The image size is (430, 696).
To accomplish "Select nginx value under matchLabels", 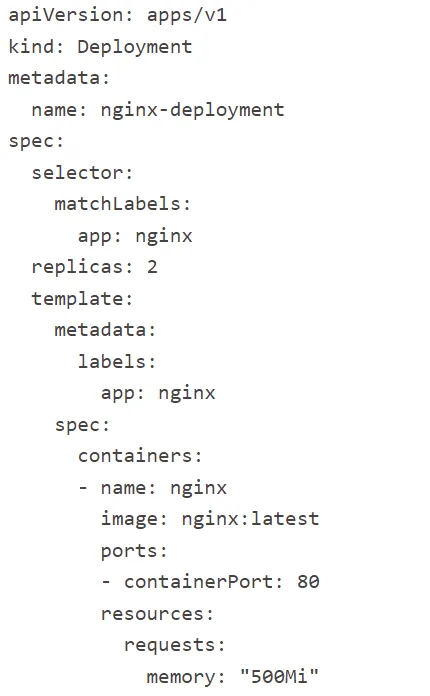I will (x=164, y=236).
